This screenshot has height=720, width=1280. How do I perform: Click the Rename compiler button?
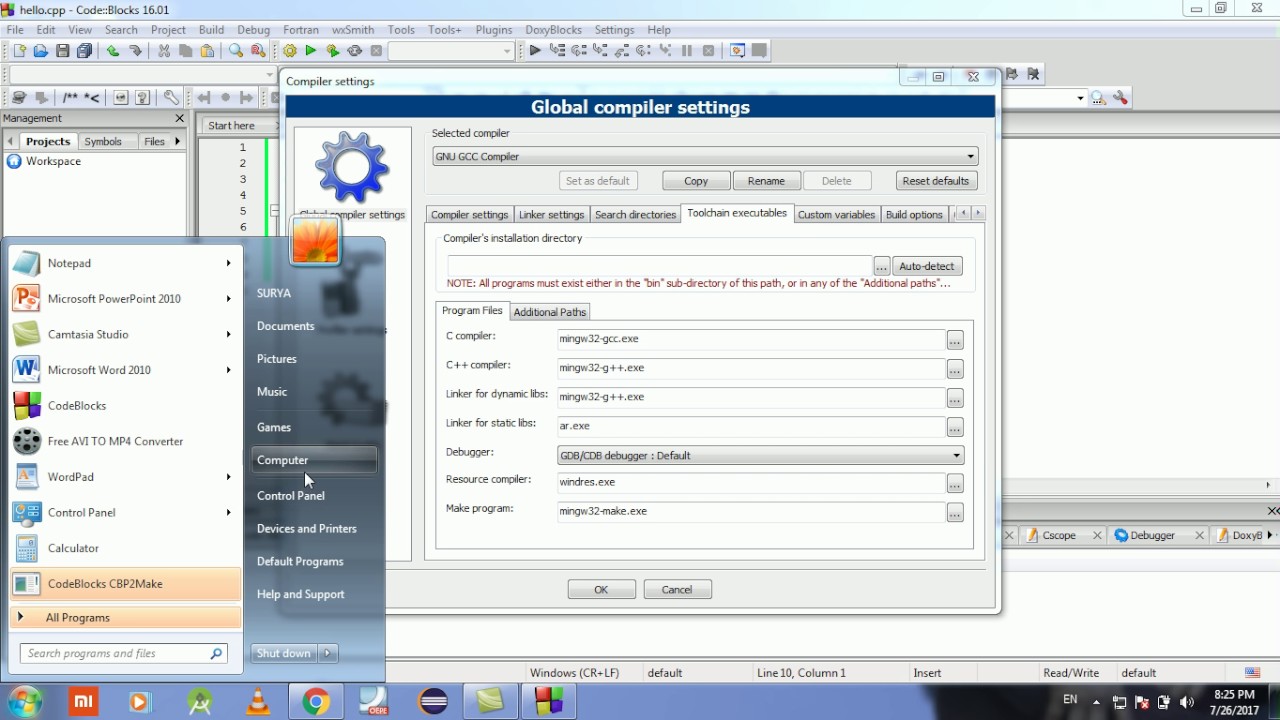[x=766, y=181]
